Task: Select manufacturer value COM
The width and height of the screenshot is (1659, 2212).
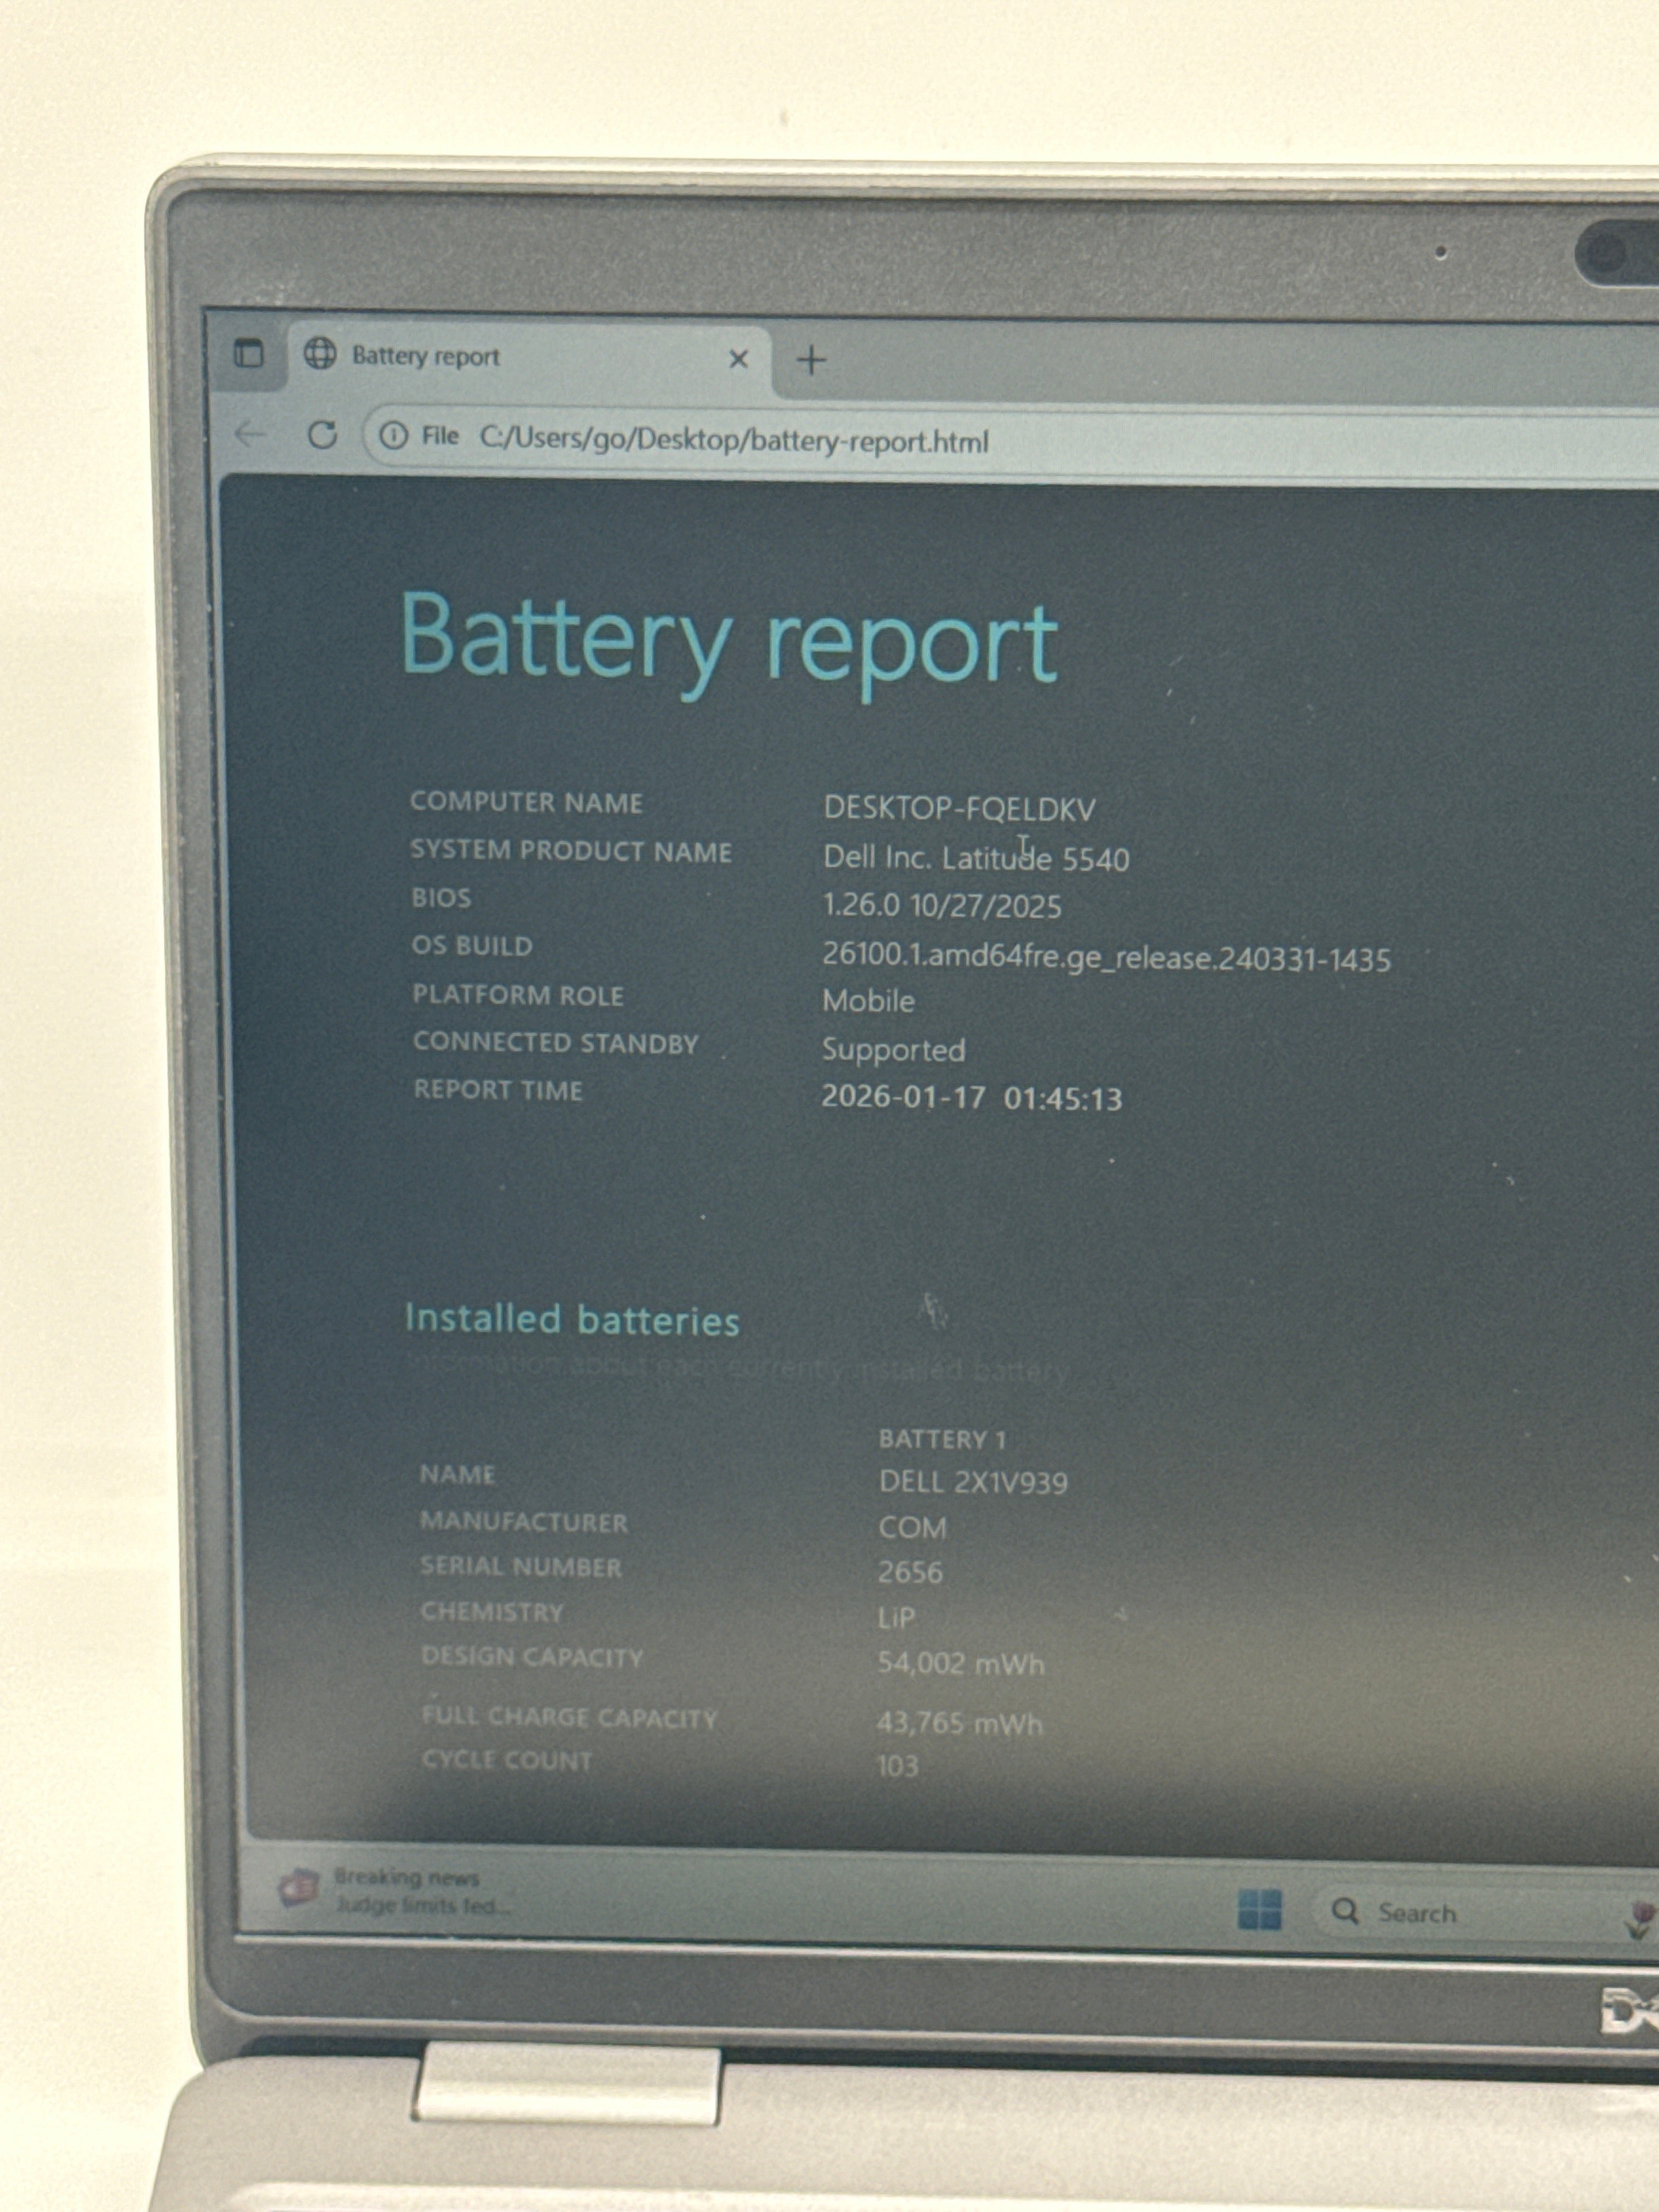Action: (912, 1528)
